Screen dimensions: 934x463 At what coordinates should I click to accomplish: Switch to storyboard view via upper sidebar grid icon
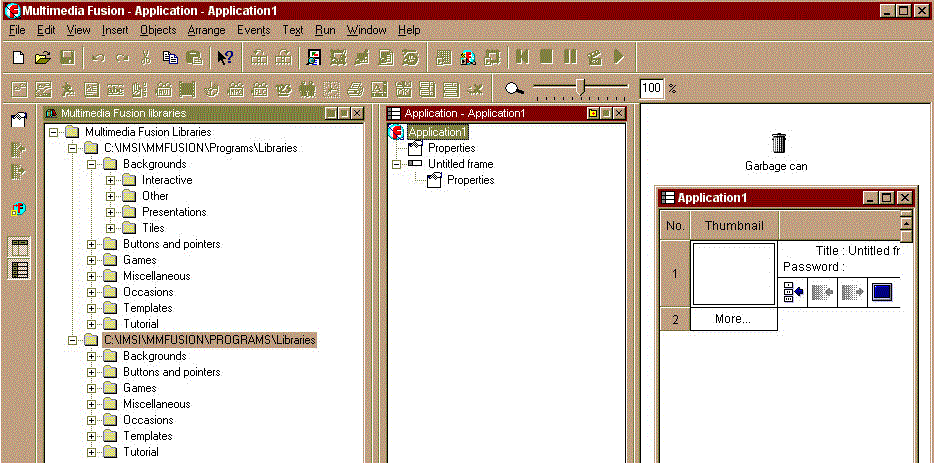click(20, 247)
